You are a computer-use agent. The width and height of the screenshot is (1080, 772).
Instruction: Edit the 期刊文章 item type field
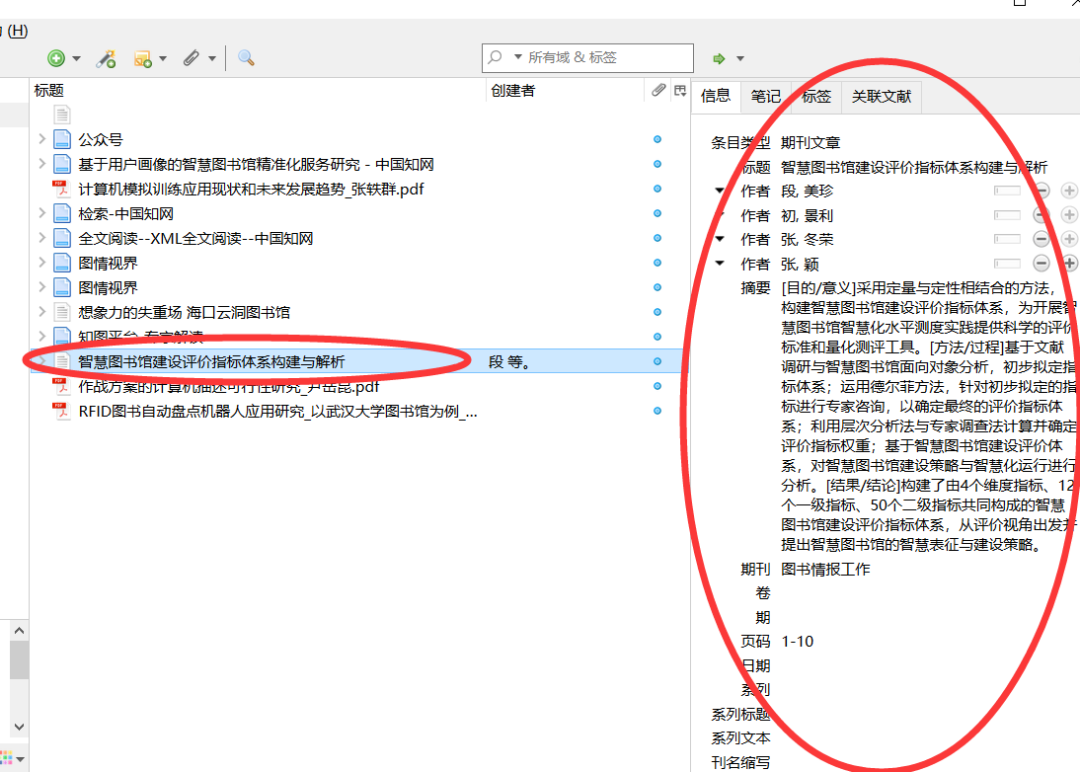pos(811,143)
